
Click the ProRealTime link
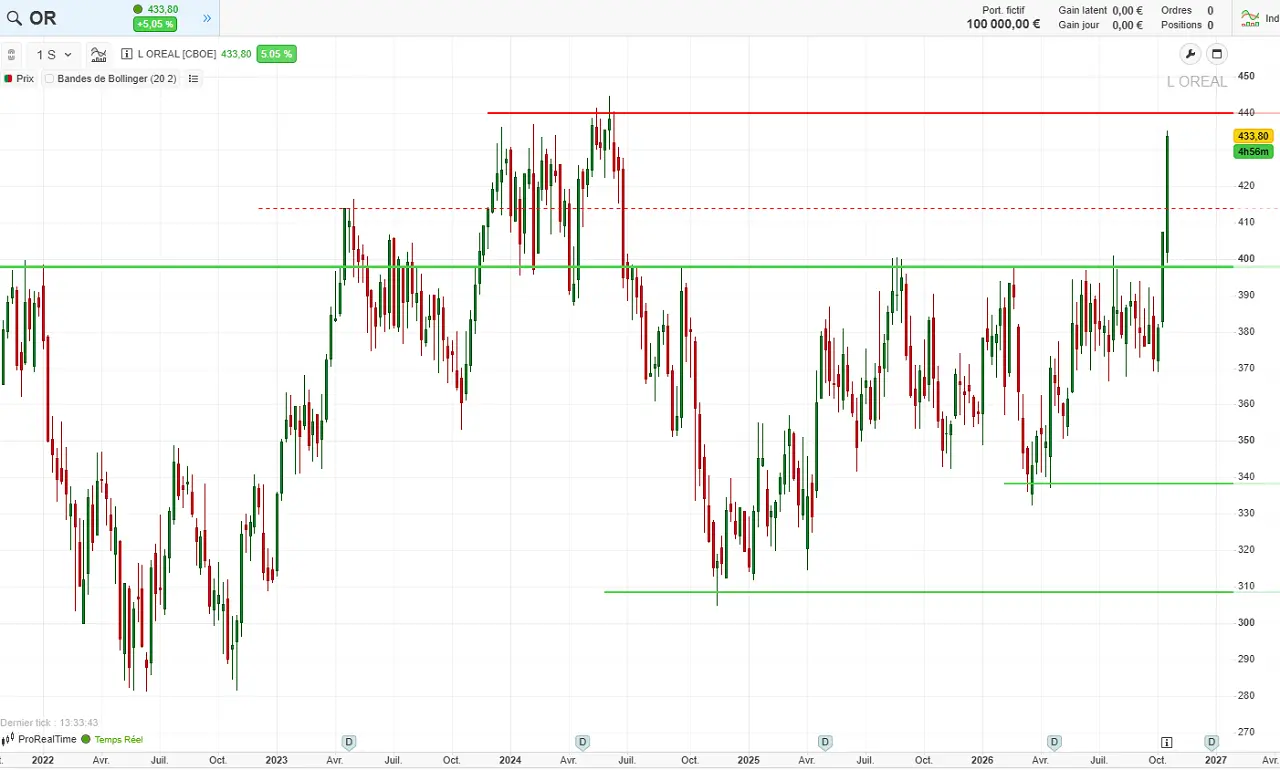47,740
